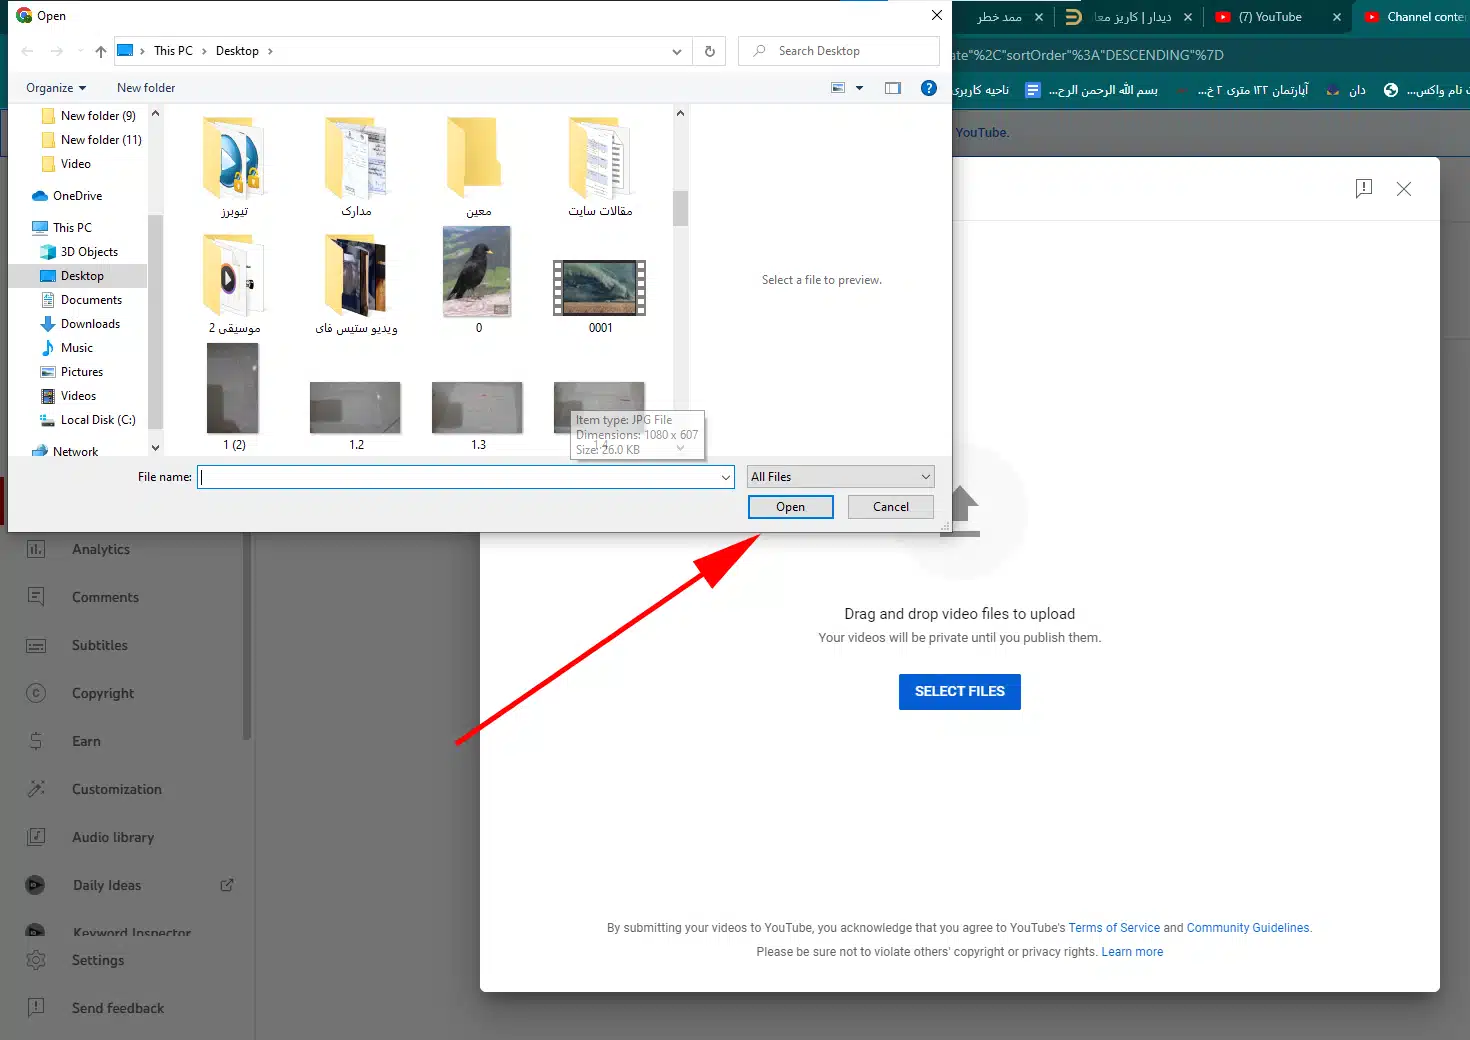
Task: Open Customization in the Studio sidebar
Action: pyautogui.click(x=116, y=789)
